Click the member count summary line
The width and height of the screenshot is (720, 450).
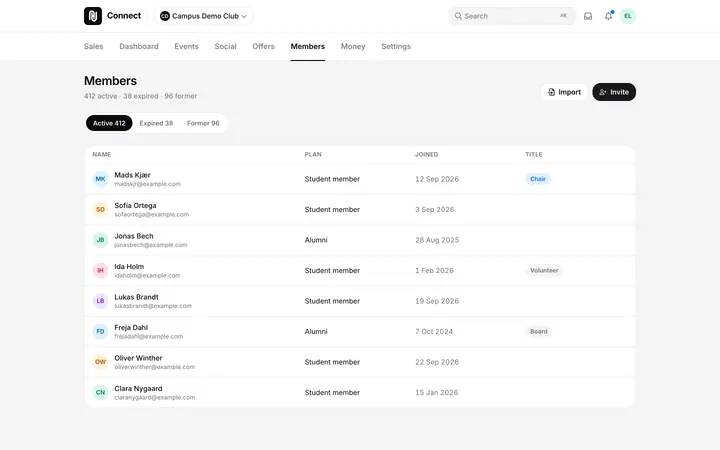(x=141, y=96)
